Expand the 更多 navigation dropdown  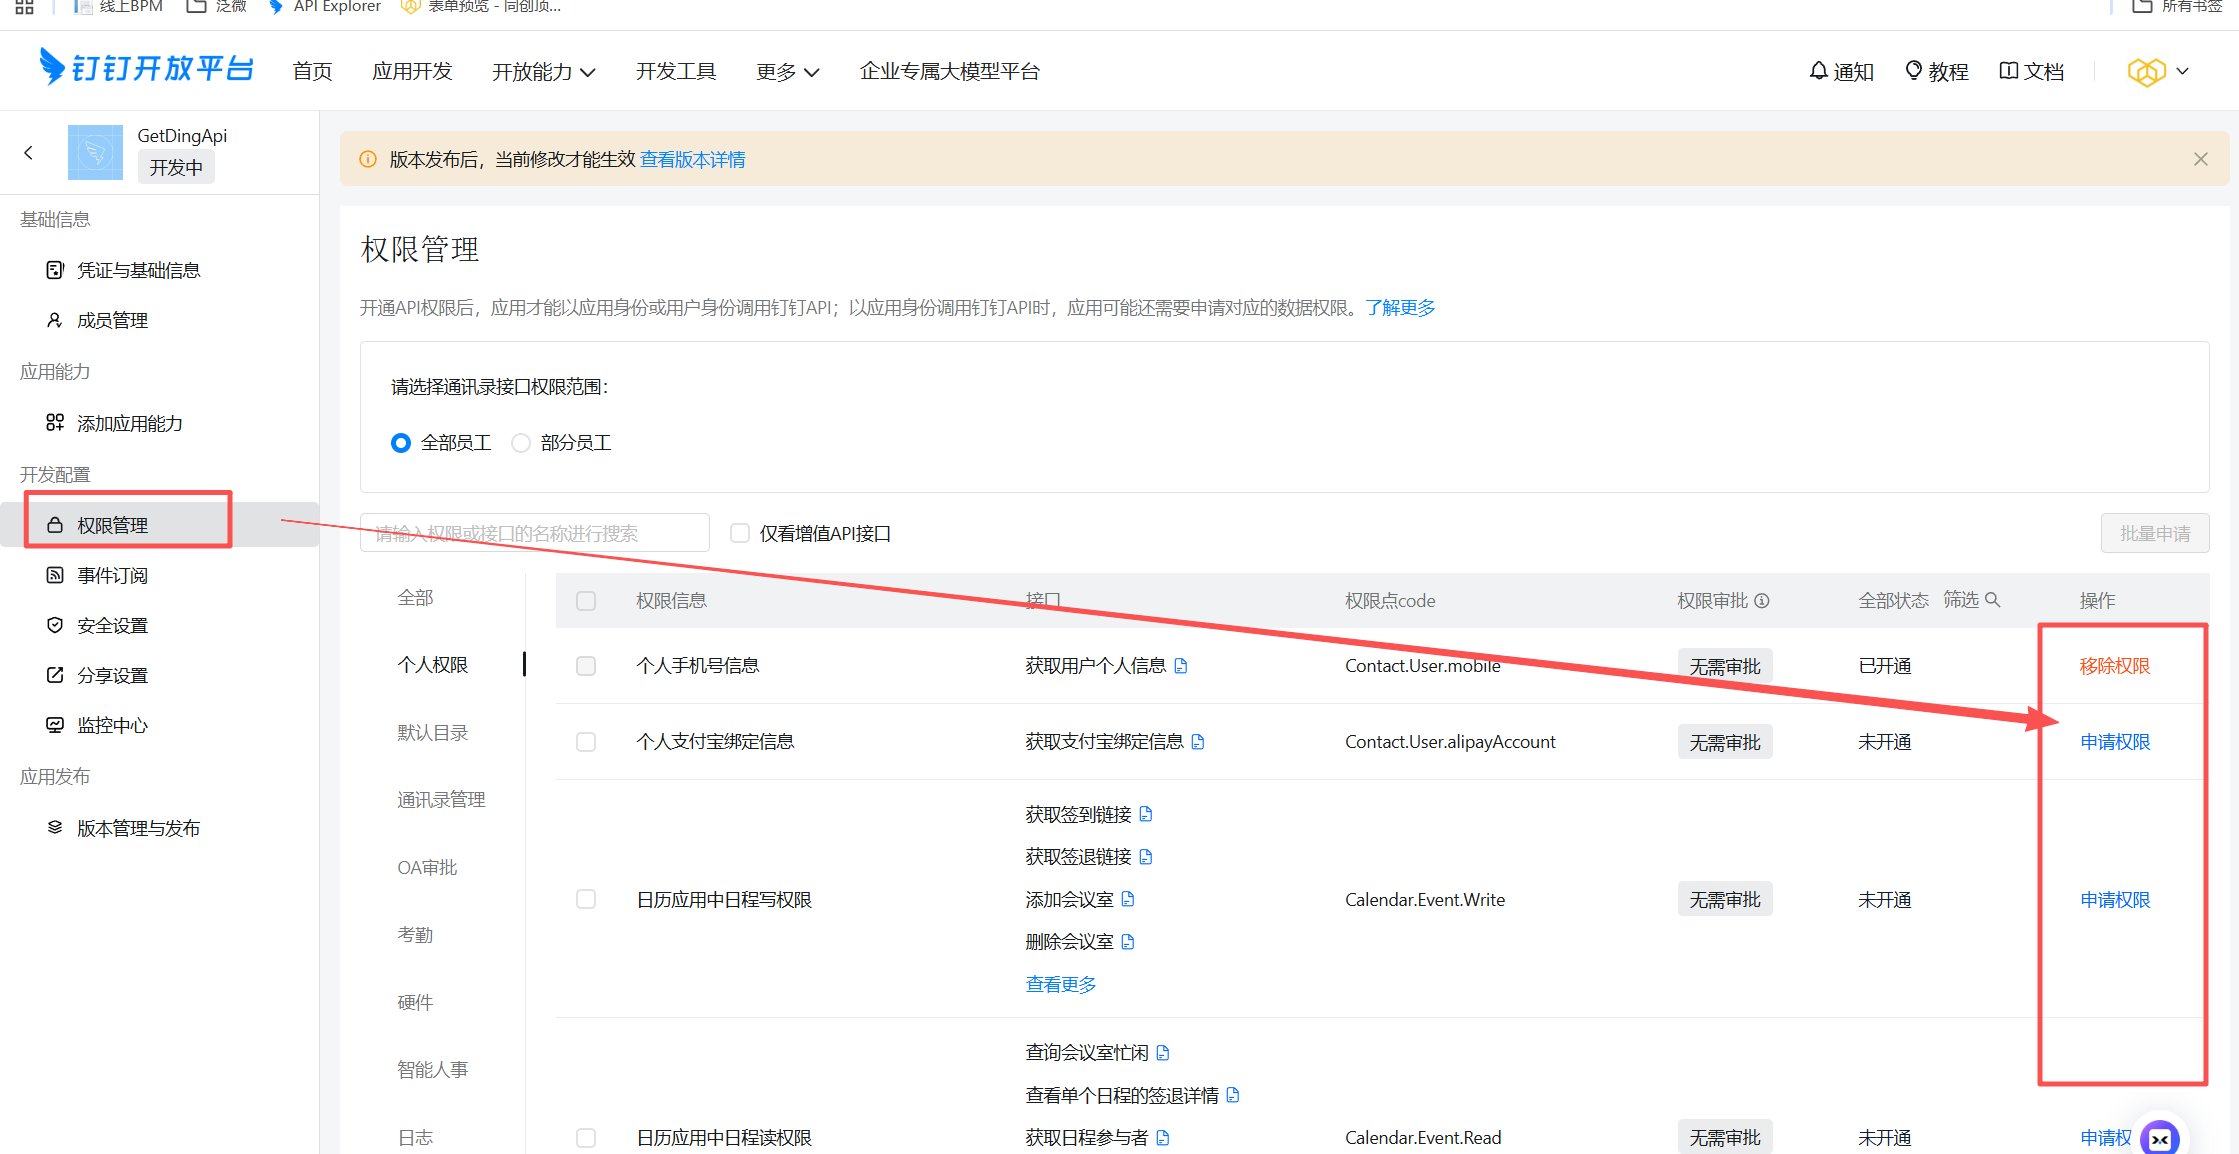[788, 72]
